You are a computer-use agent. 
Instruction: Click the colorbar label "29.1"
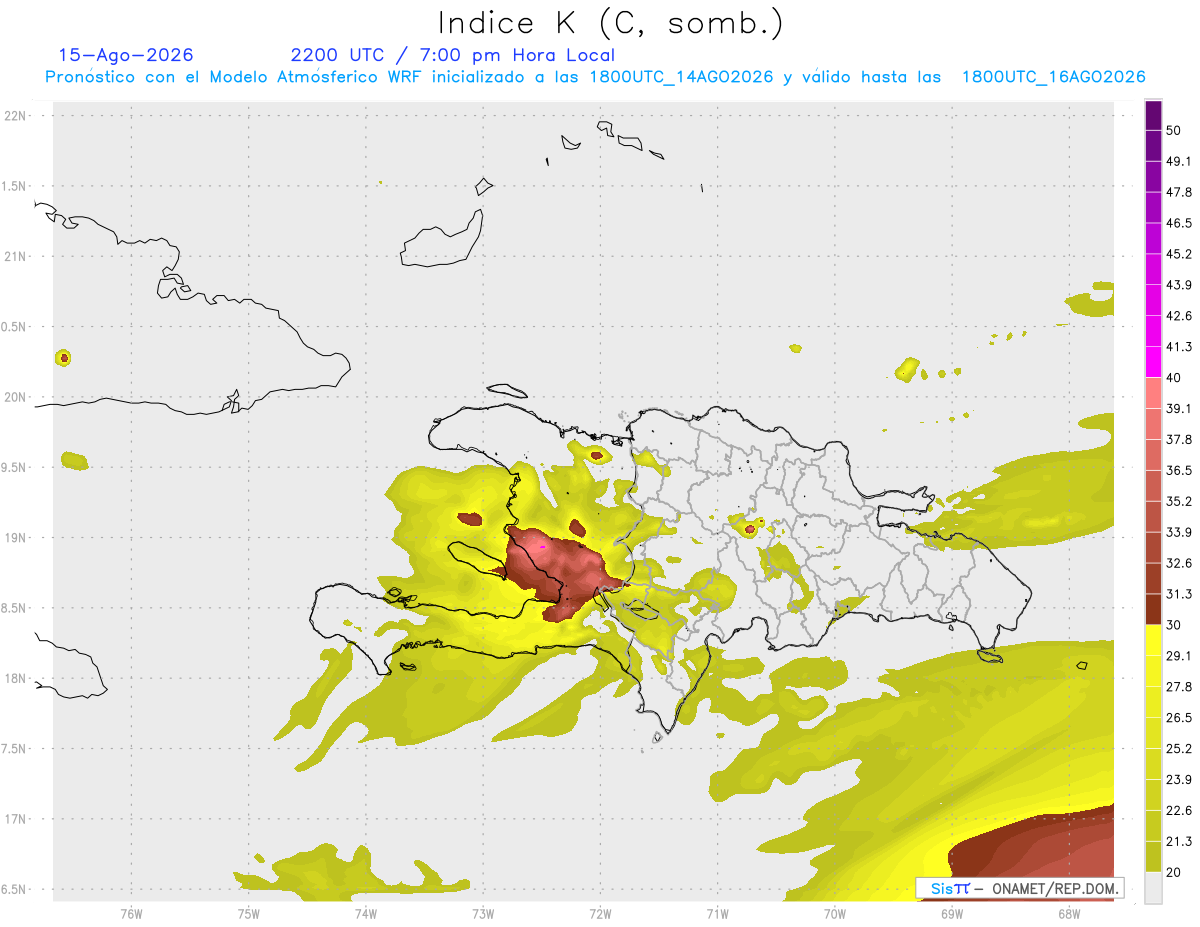click(x=1179, y=656)
